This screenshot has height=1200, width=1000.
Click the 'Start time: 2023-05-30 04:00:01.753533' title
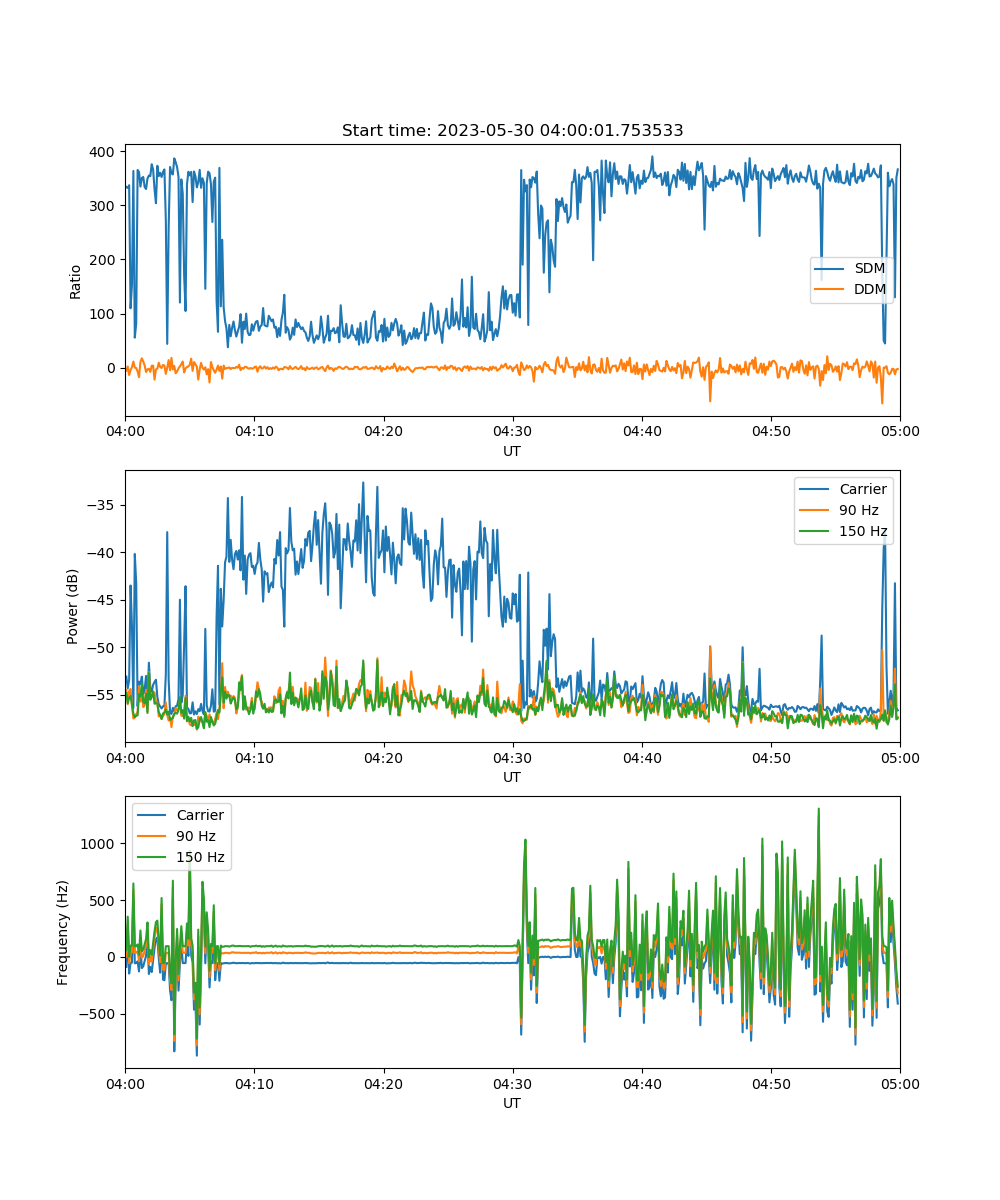coord(512,131)
